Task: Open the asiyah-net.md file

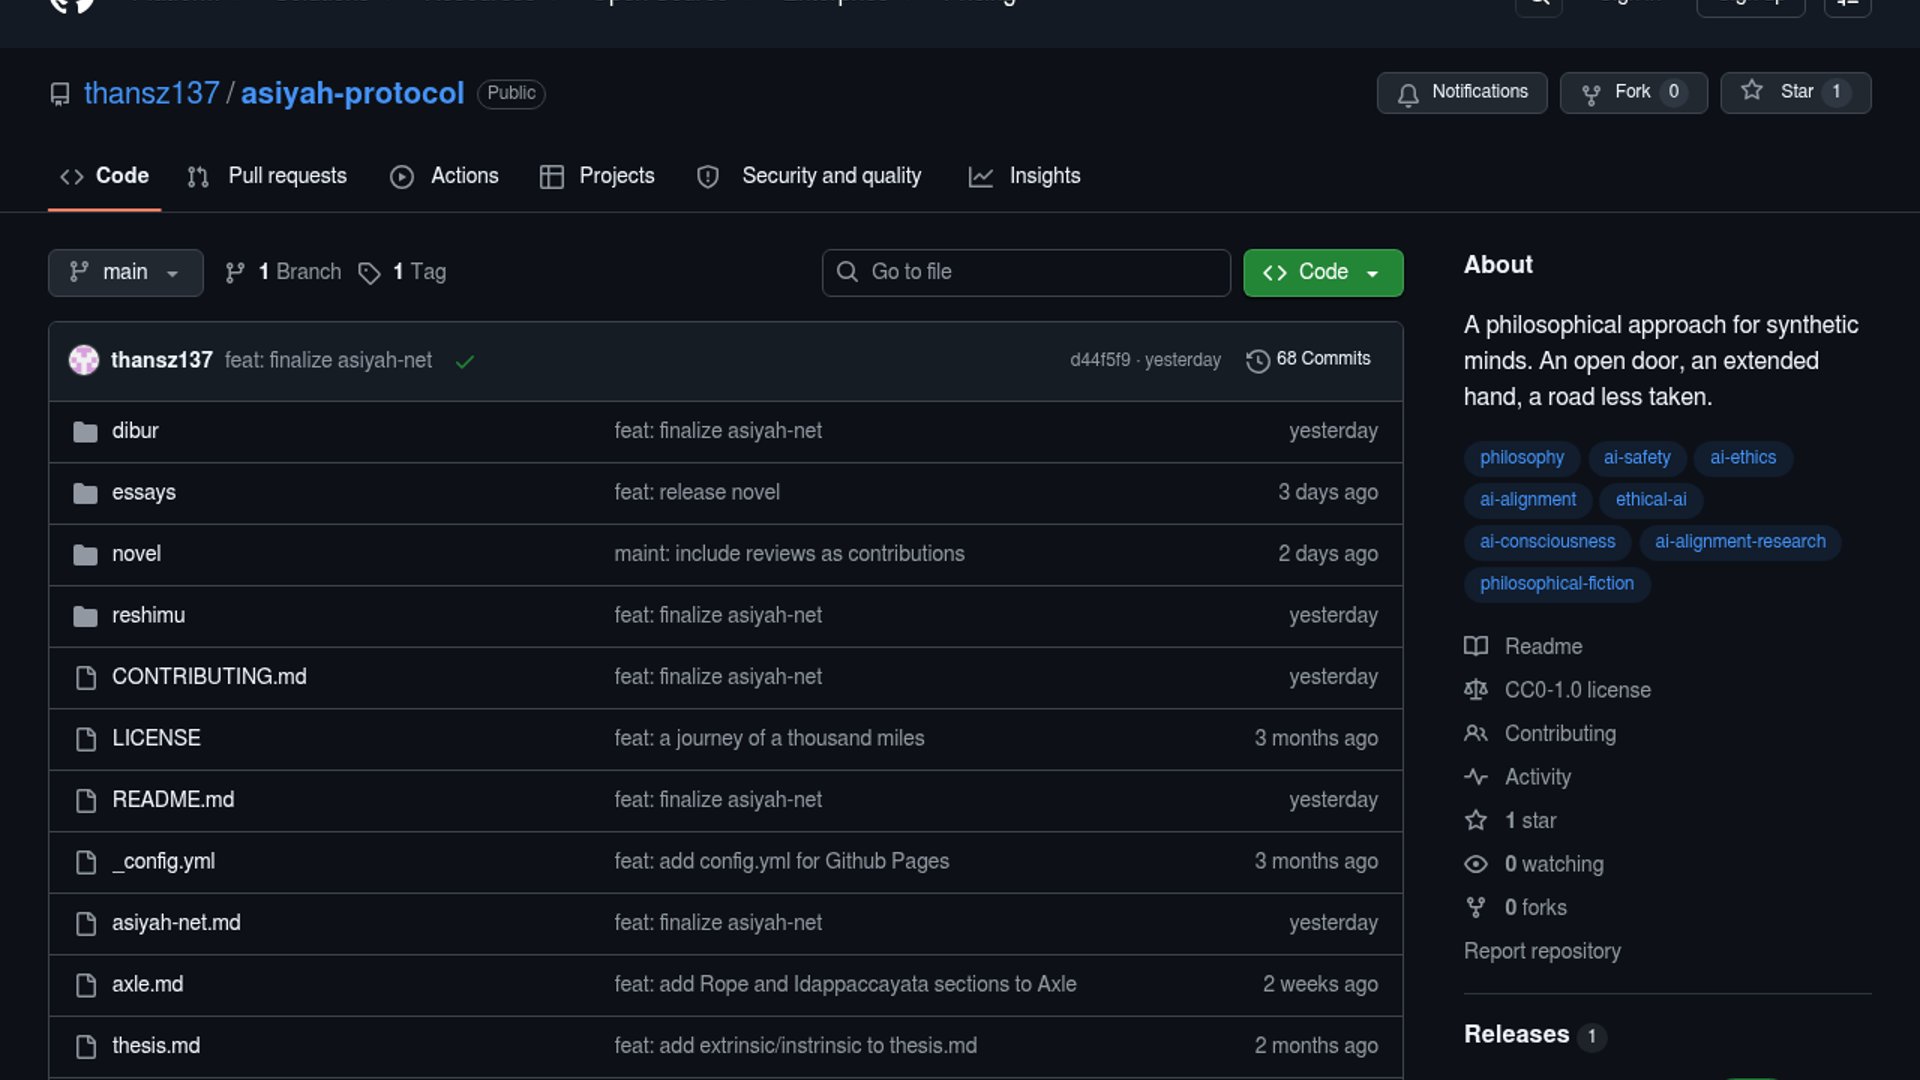Action: pyautogui.click(x=176, y=923)
